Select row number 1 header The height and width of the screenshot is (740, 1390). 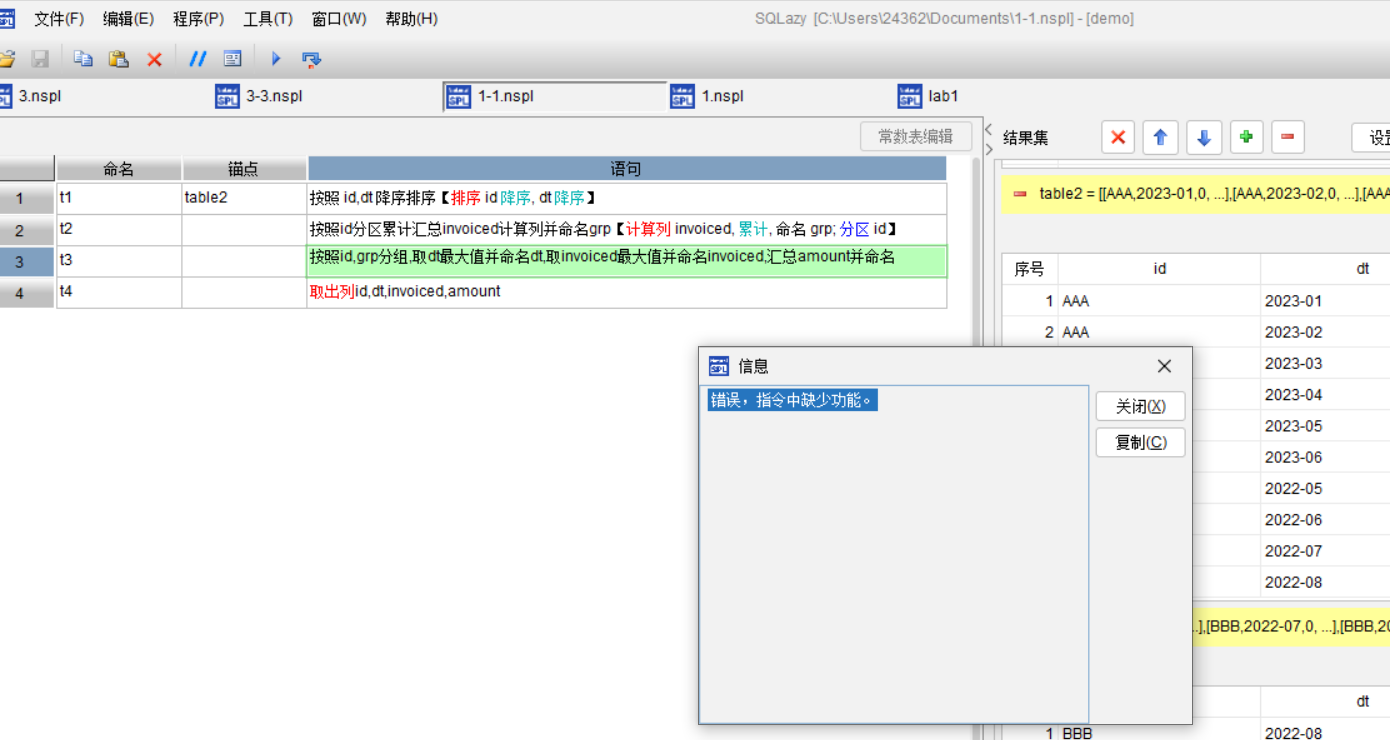26,199
